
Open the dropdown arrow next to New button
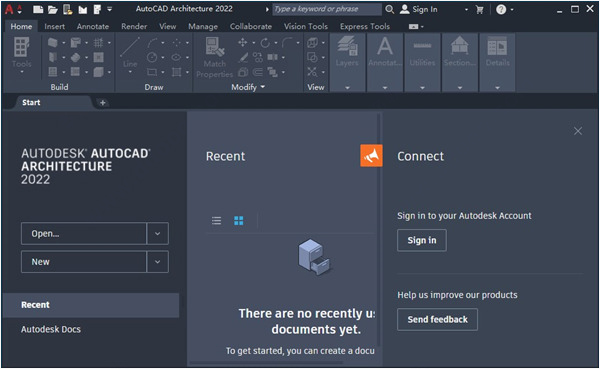click(x=157, y=262)
